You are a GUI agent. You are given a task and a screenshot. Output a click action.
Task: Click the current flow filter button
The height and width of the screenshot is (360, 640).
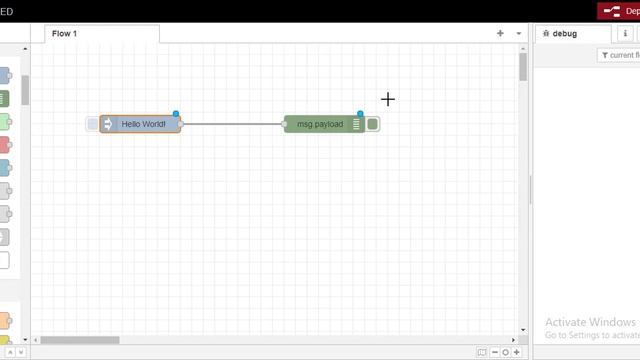(619, 55)
